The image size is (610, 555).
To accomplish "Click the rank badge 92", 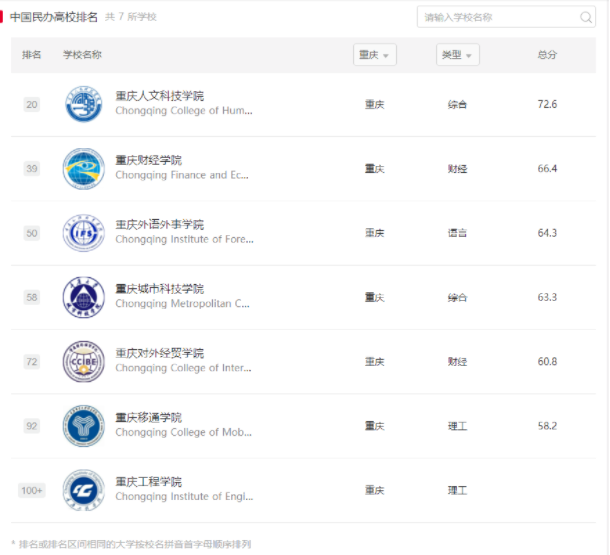I will pos(32,426).
